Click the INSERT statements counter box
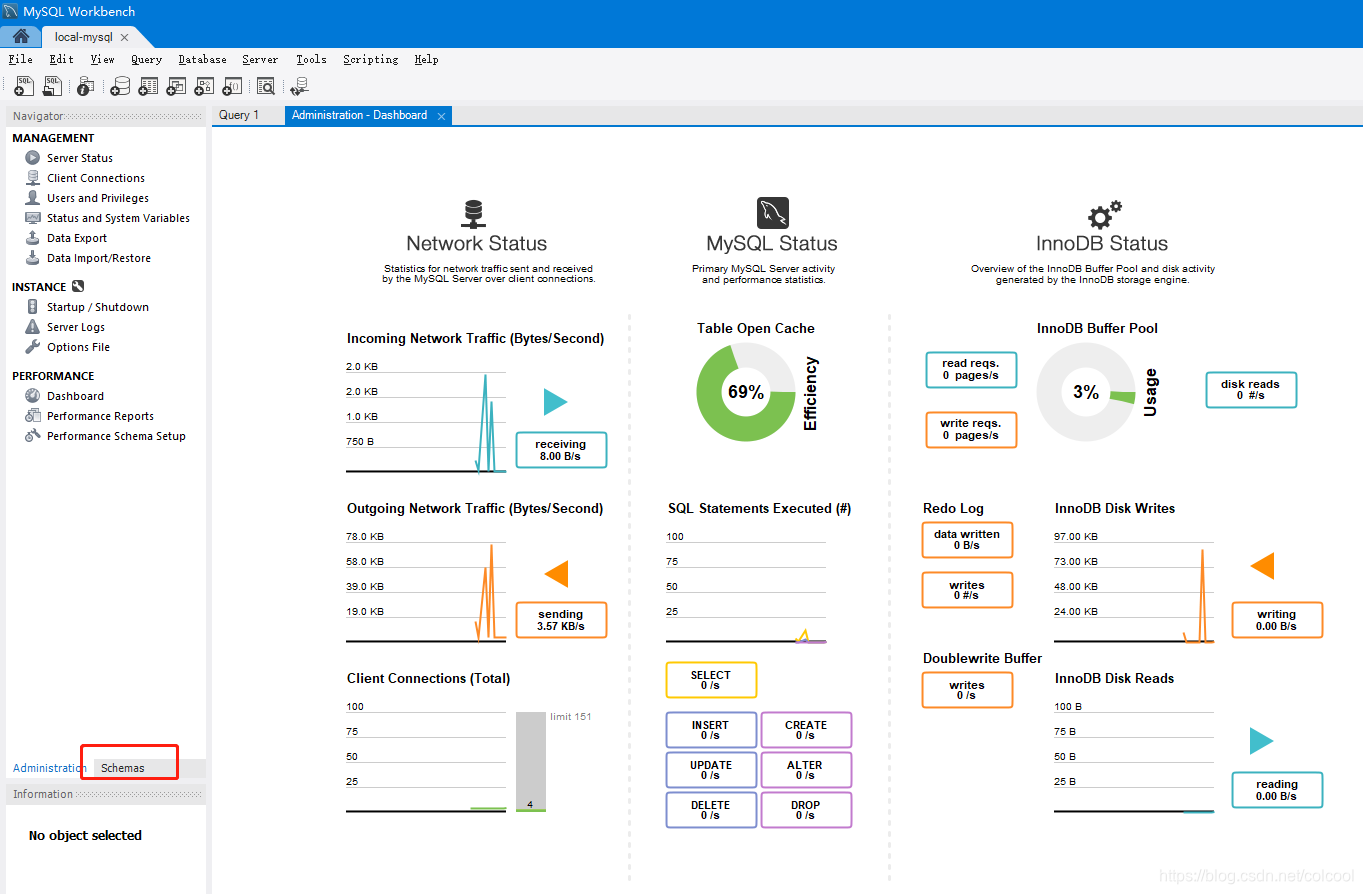This screenshot has width=1363, height=894. point(711,730)
